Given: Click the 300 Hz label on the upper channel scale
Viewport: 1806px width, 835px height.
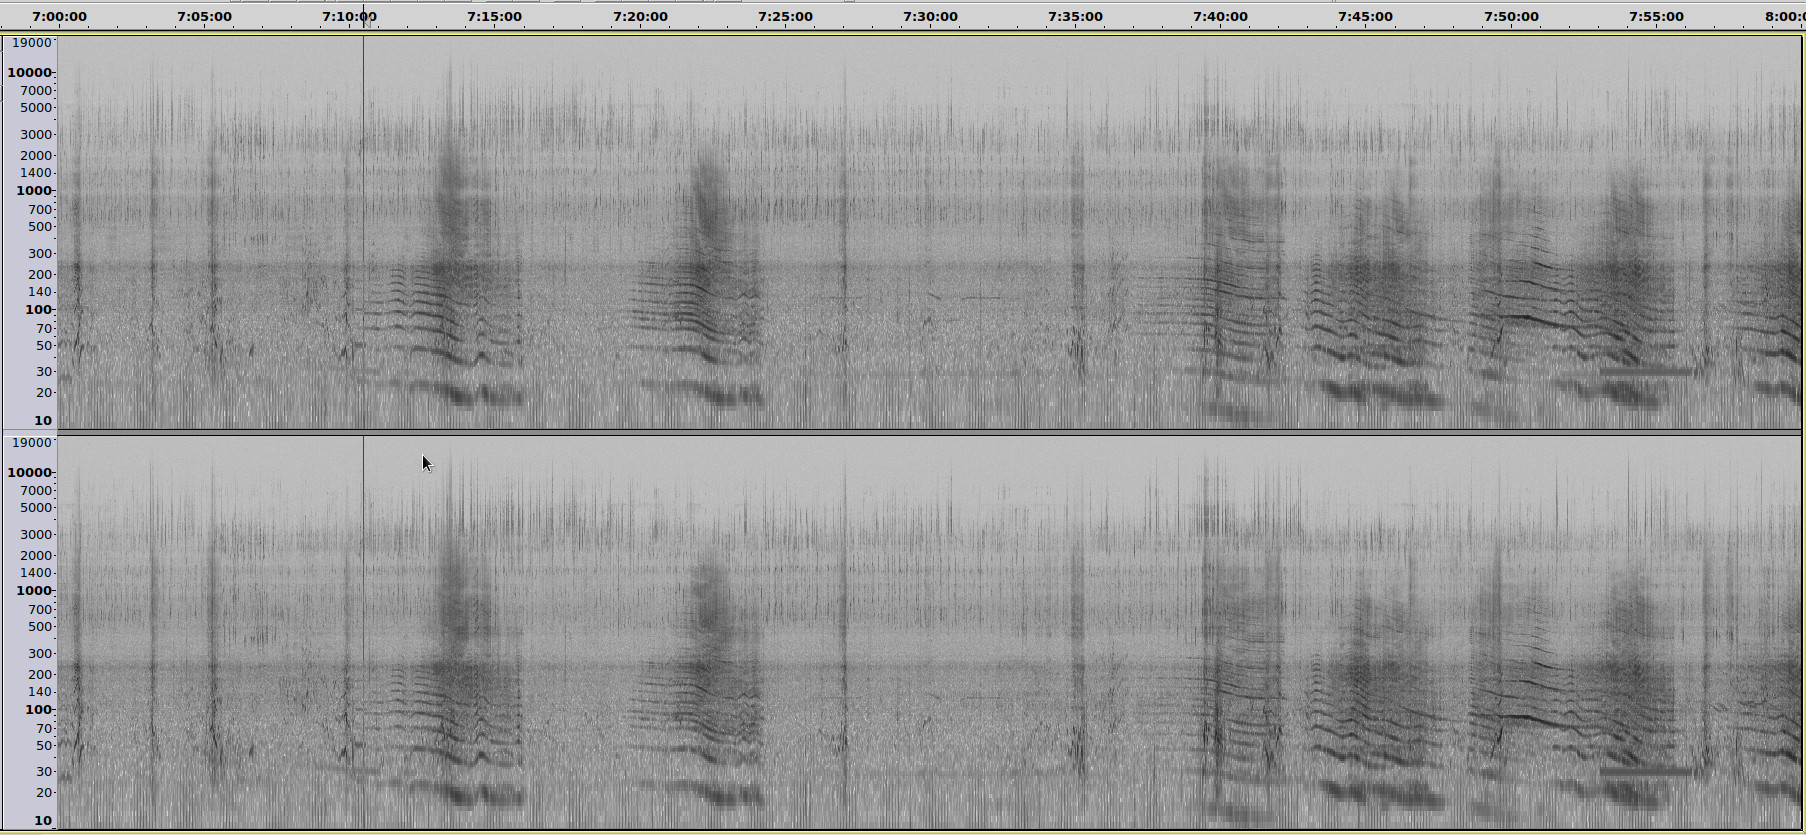Looking at the screenshot, I should coord(40,253).
